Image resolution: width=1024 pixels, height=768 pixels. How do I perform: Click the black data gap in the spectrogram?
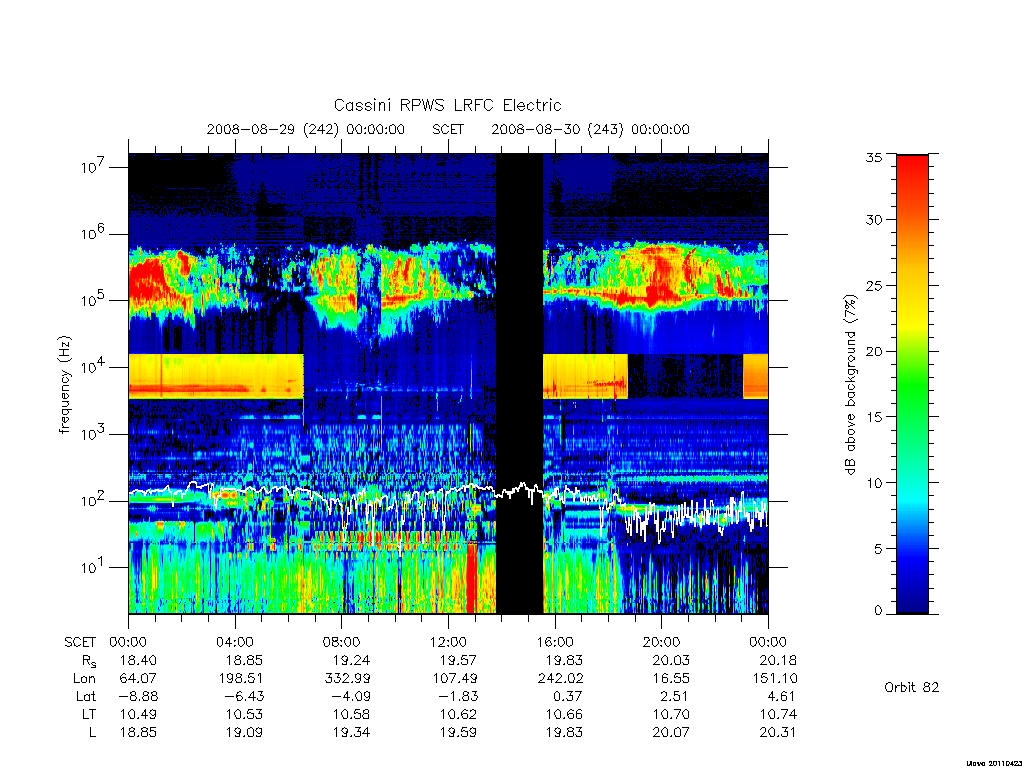pyautogui.click(x=520, y=384)
